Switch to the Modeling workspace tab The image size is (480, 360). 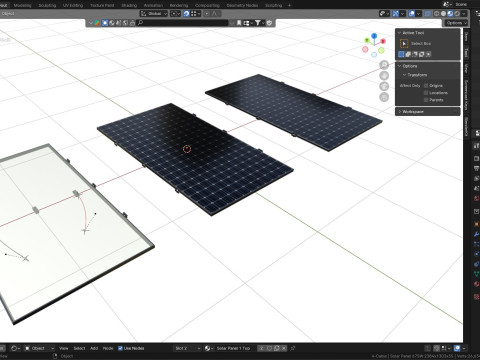point(22,5)
